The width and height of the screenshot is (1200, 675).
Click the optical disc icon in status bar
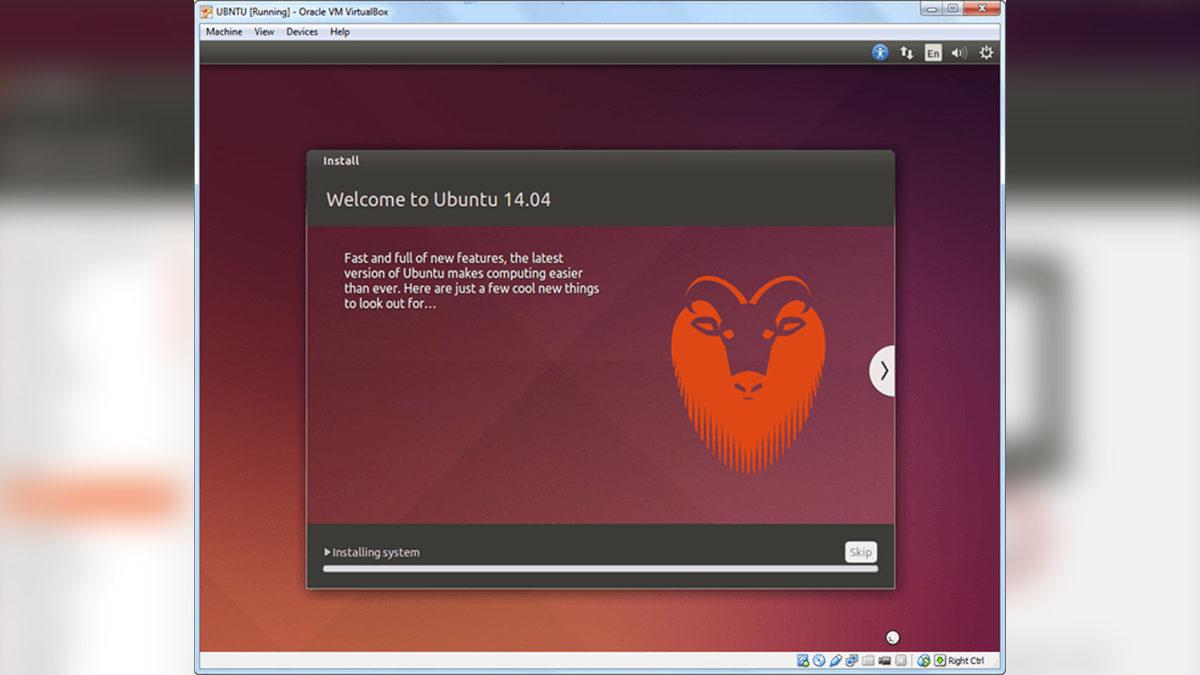[x=818, y=660]
